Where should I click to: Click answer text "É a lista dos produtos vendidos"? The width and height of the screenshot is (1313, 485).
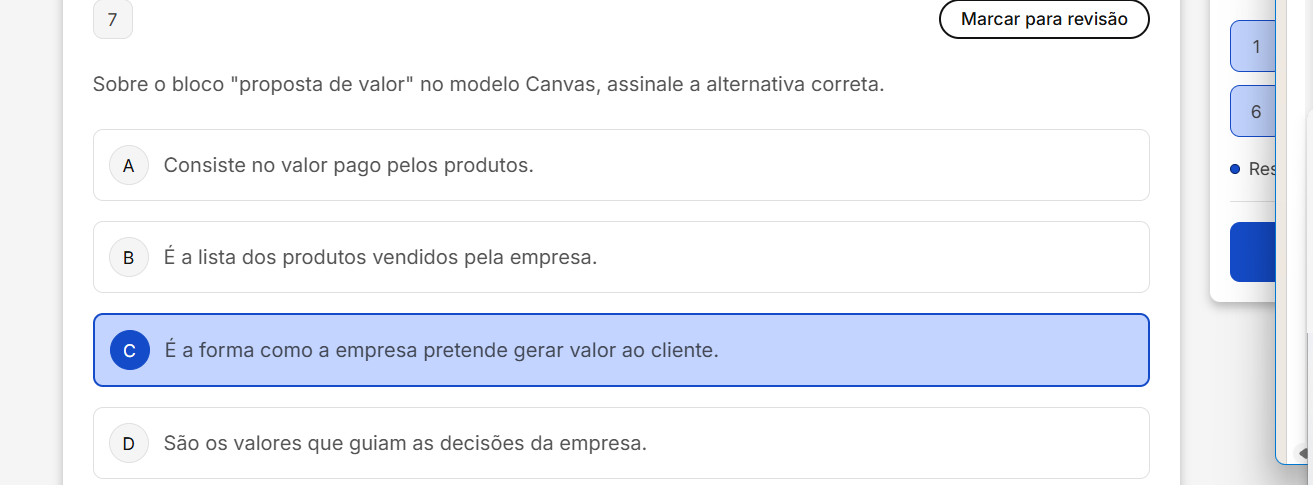point(380,258)
